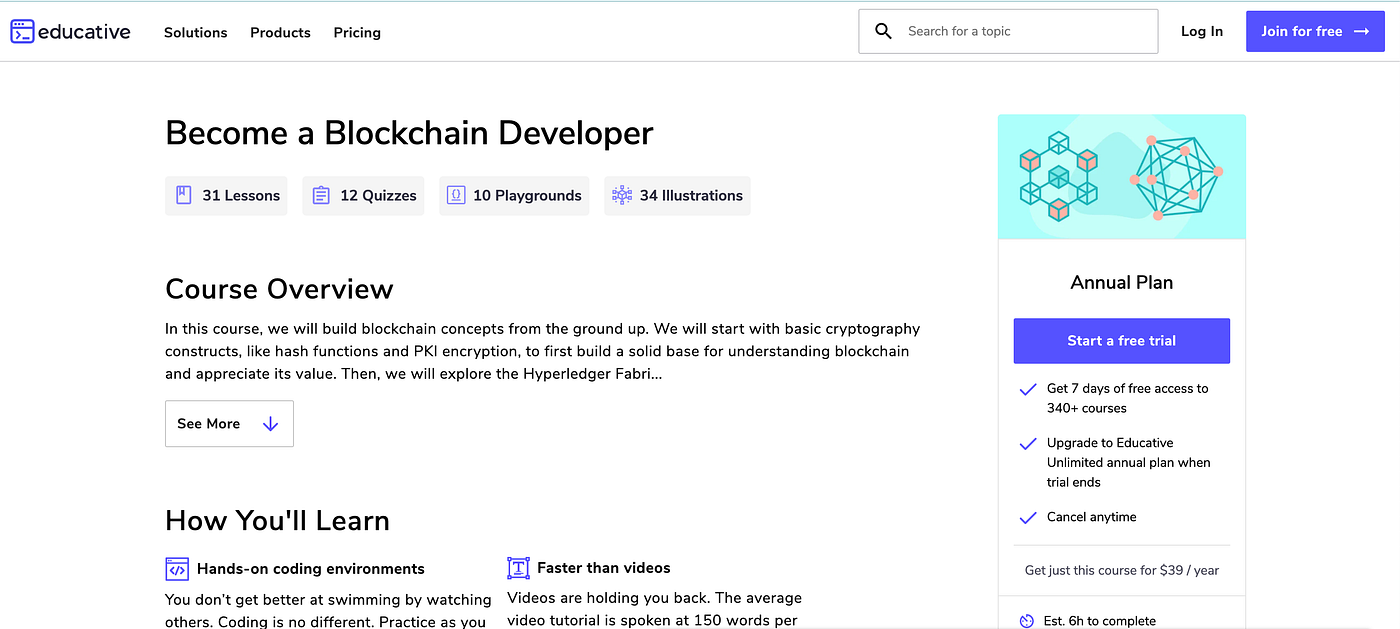Click 'Get just this course for $39 / year'
This screenshot has height=629, width=1400.
(x=1122, y=570)
